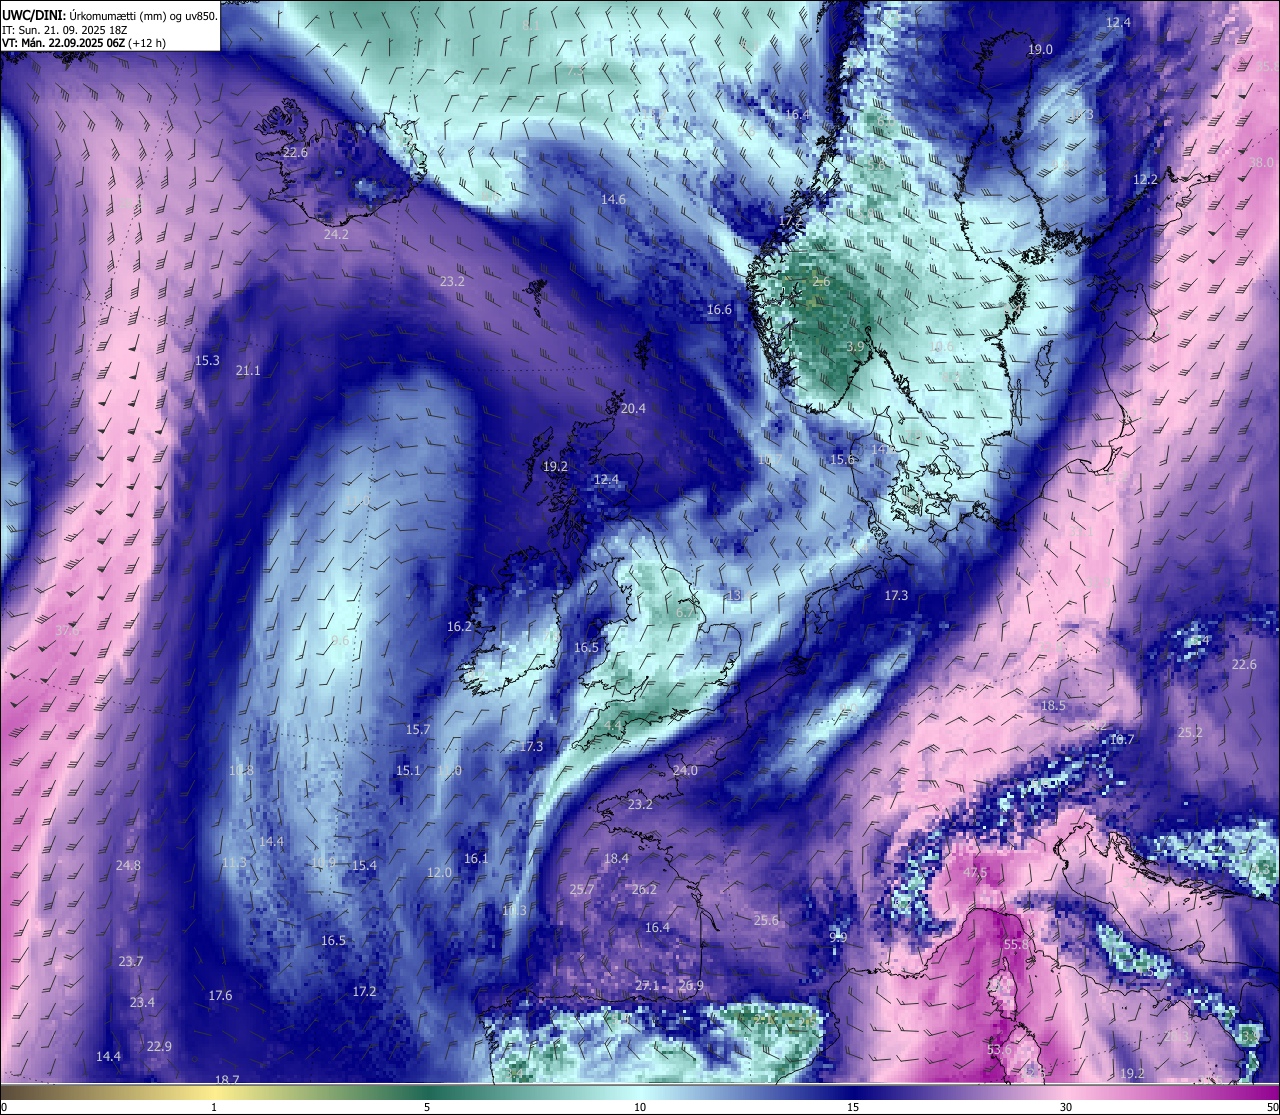Click the 16.6 value label
1280x1115 pixels.
tap(719, 309)
